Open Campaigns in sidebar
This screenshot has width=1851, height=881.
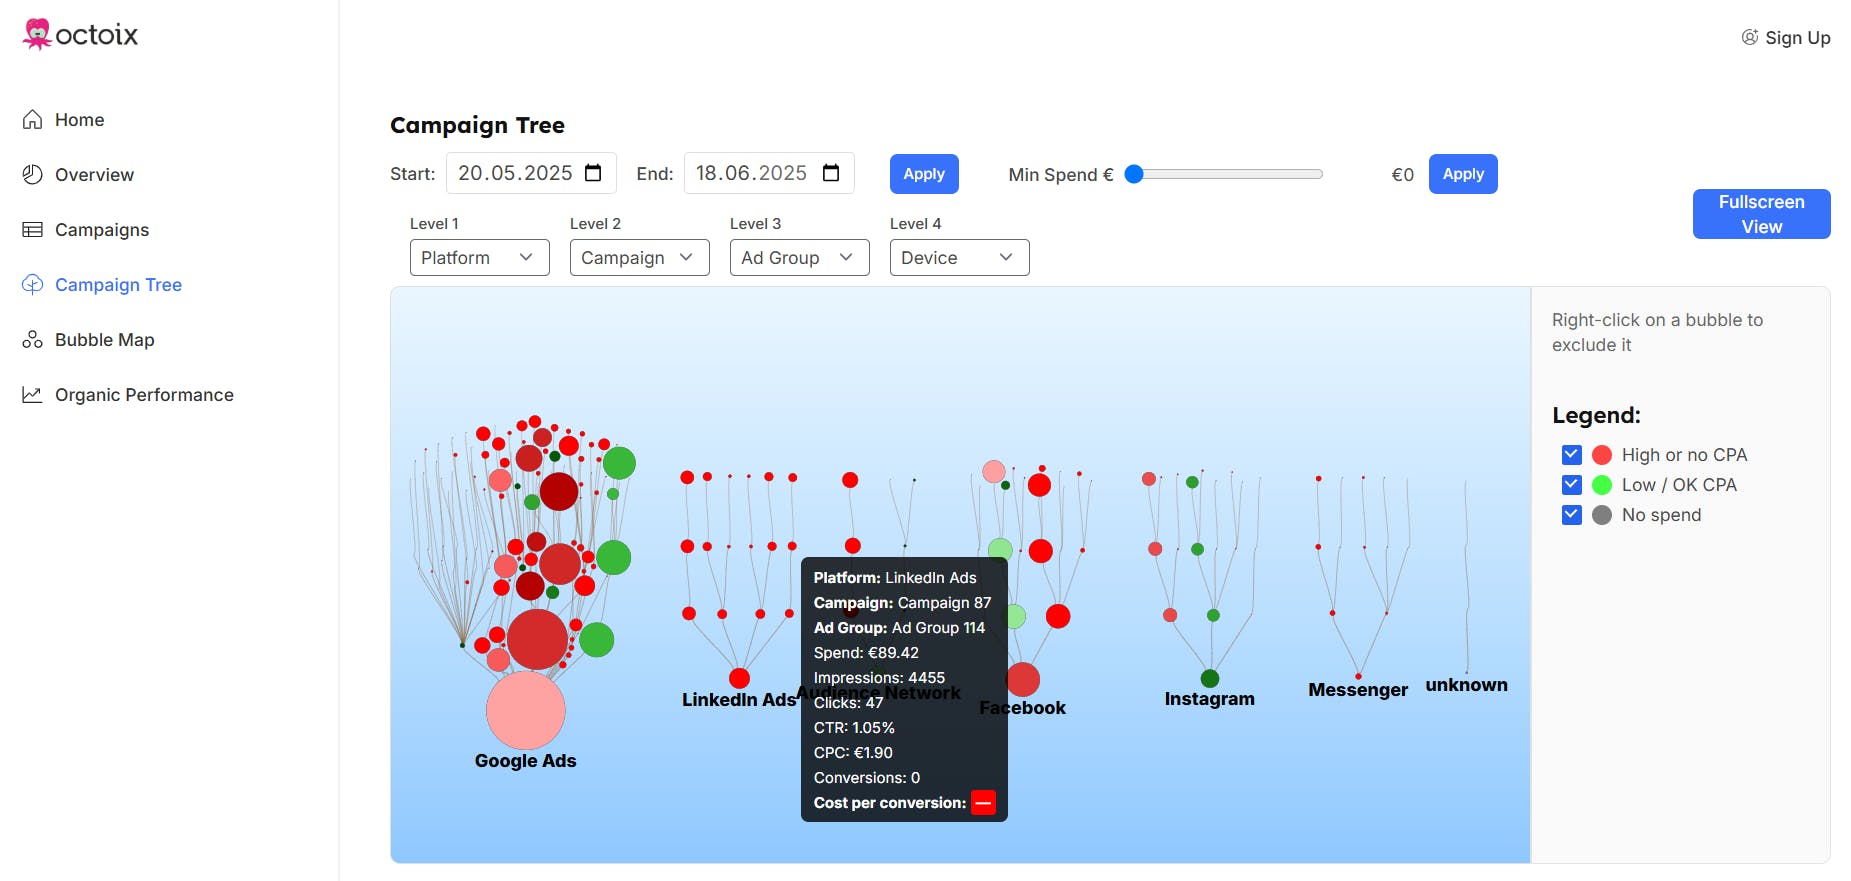[102, 230]
